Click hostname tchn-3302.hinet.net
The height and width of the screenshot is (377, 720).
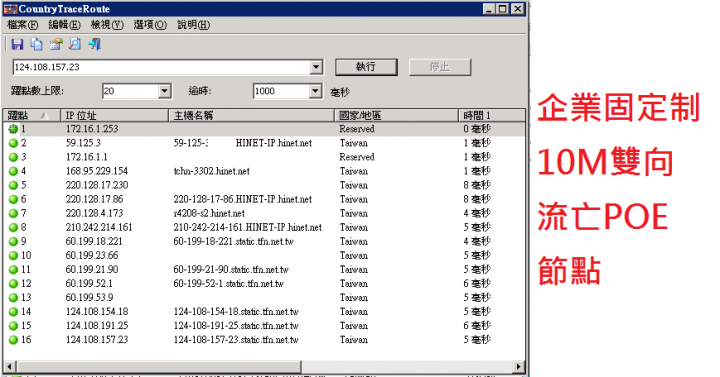click(x=212, y=171)
